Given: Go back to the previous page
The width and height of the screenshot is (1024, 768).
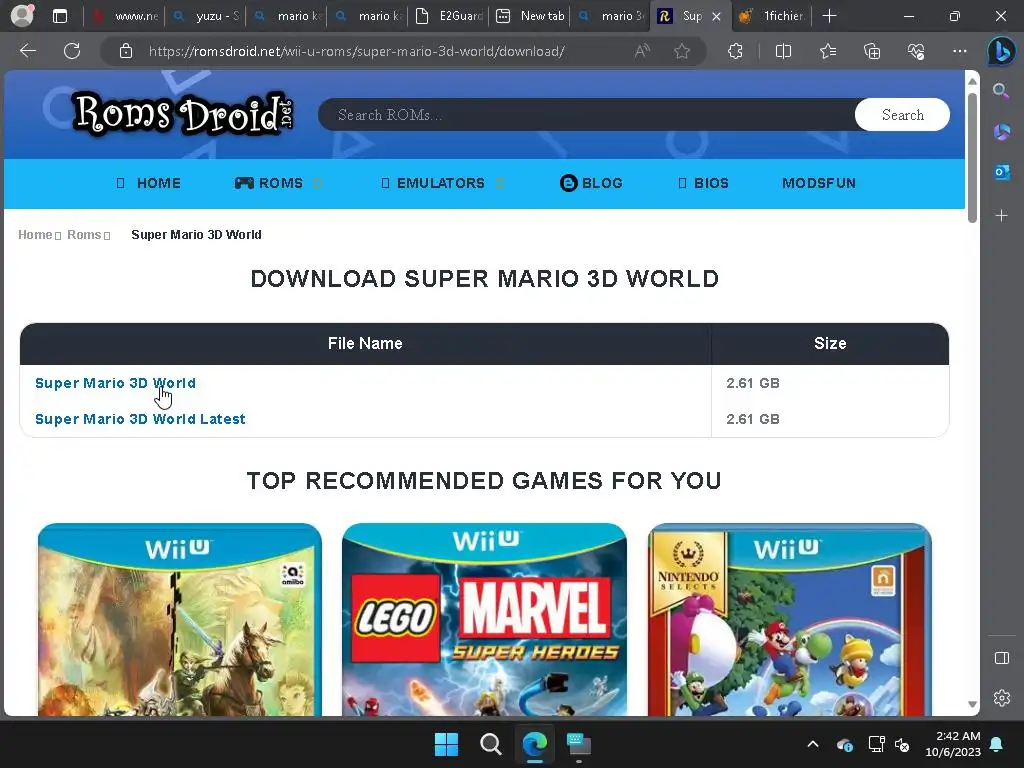Looking at the screenshot, I should click(x=27, y=51).
